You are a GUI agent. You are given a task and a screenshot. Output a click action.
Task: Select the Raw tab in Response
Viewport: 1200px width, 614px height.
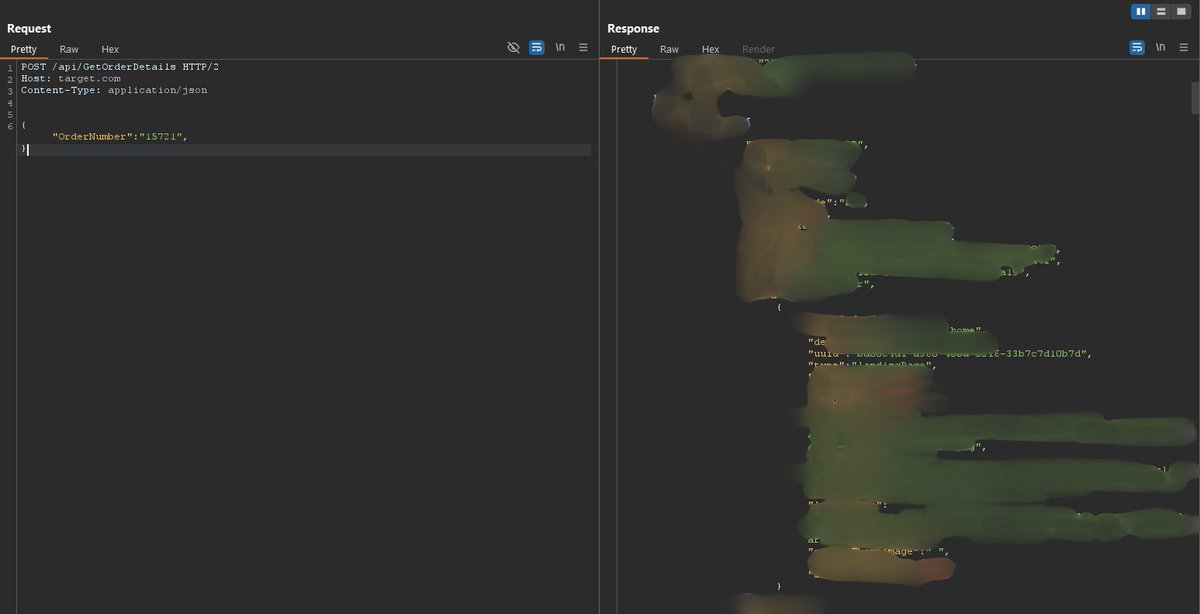[x=669, y=49]
